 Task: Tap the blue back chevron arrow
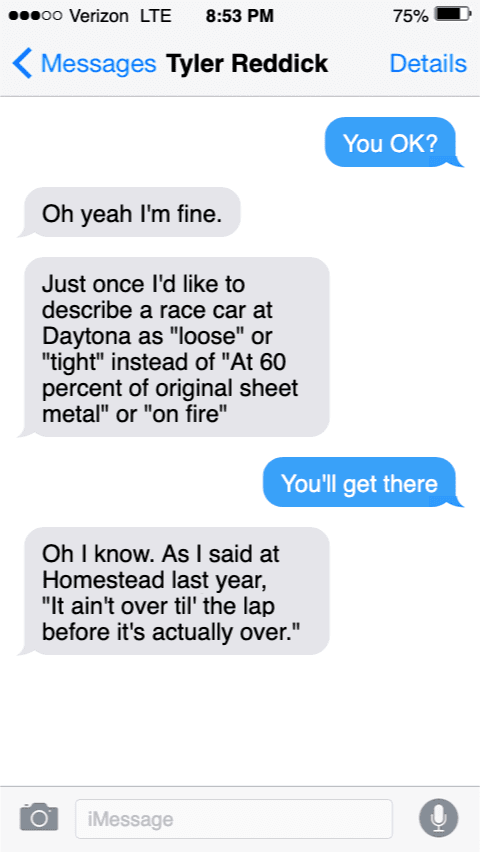[x=22, y=63]
